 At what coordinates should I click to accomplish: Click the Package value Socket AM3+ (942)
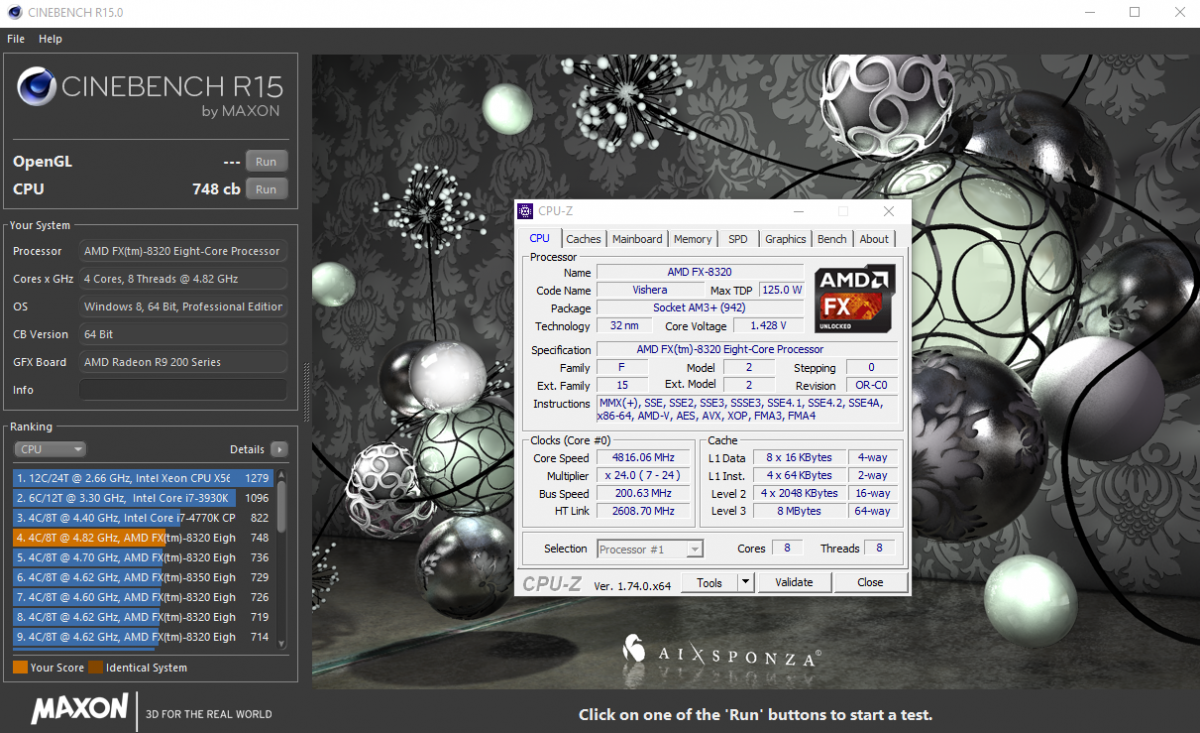(x=700, y=308)
